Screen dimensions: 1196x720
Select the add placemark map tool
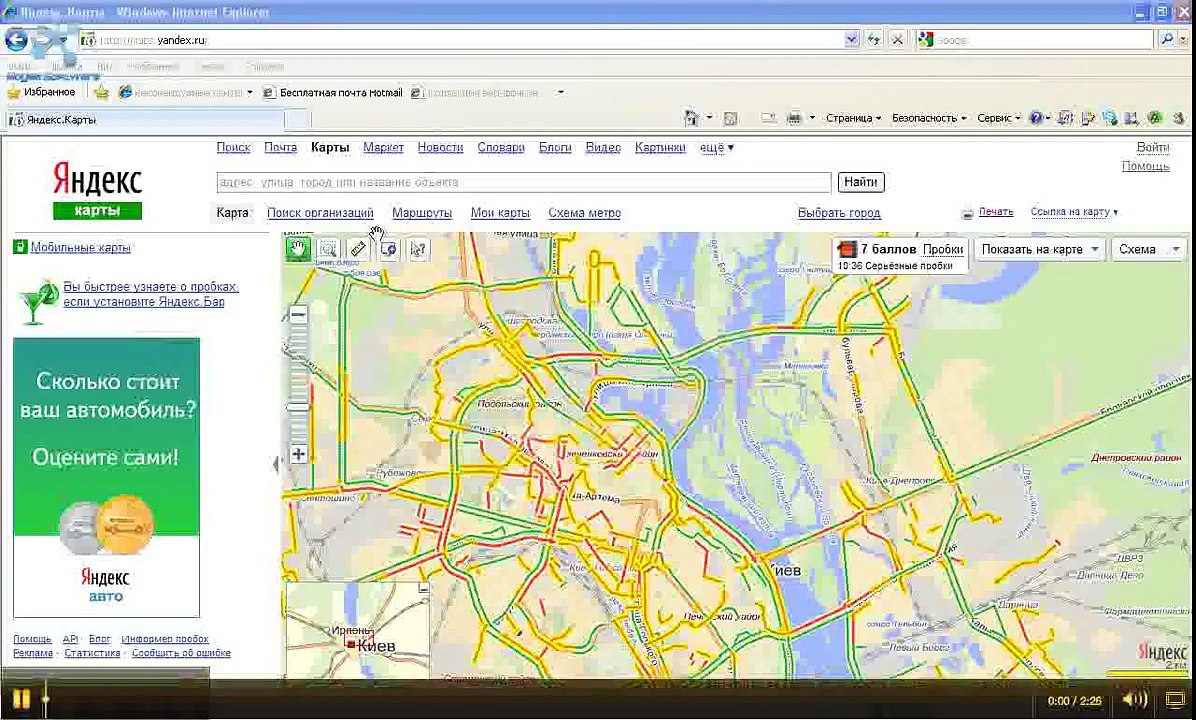click(388, 249)
